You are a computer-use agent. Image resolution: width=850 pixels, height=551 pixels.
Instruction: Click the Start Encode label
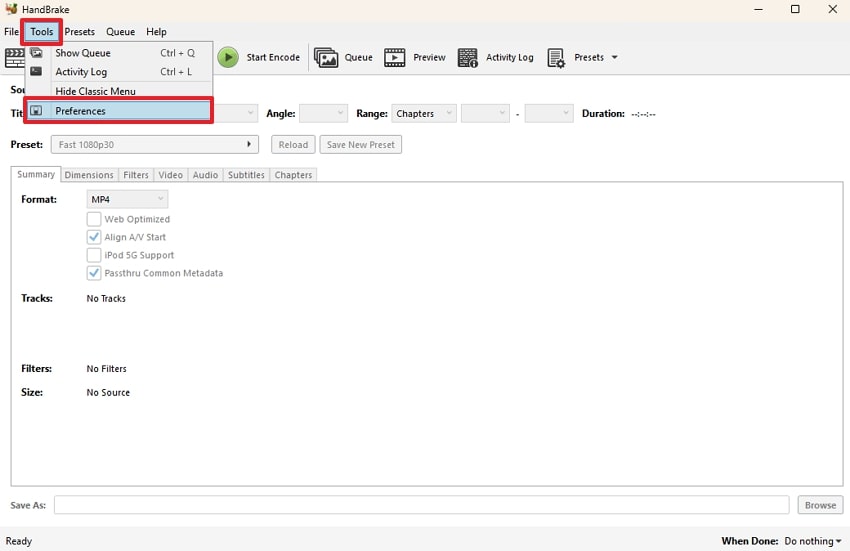pyautogui.click(x=273, y=57)
